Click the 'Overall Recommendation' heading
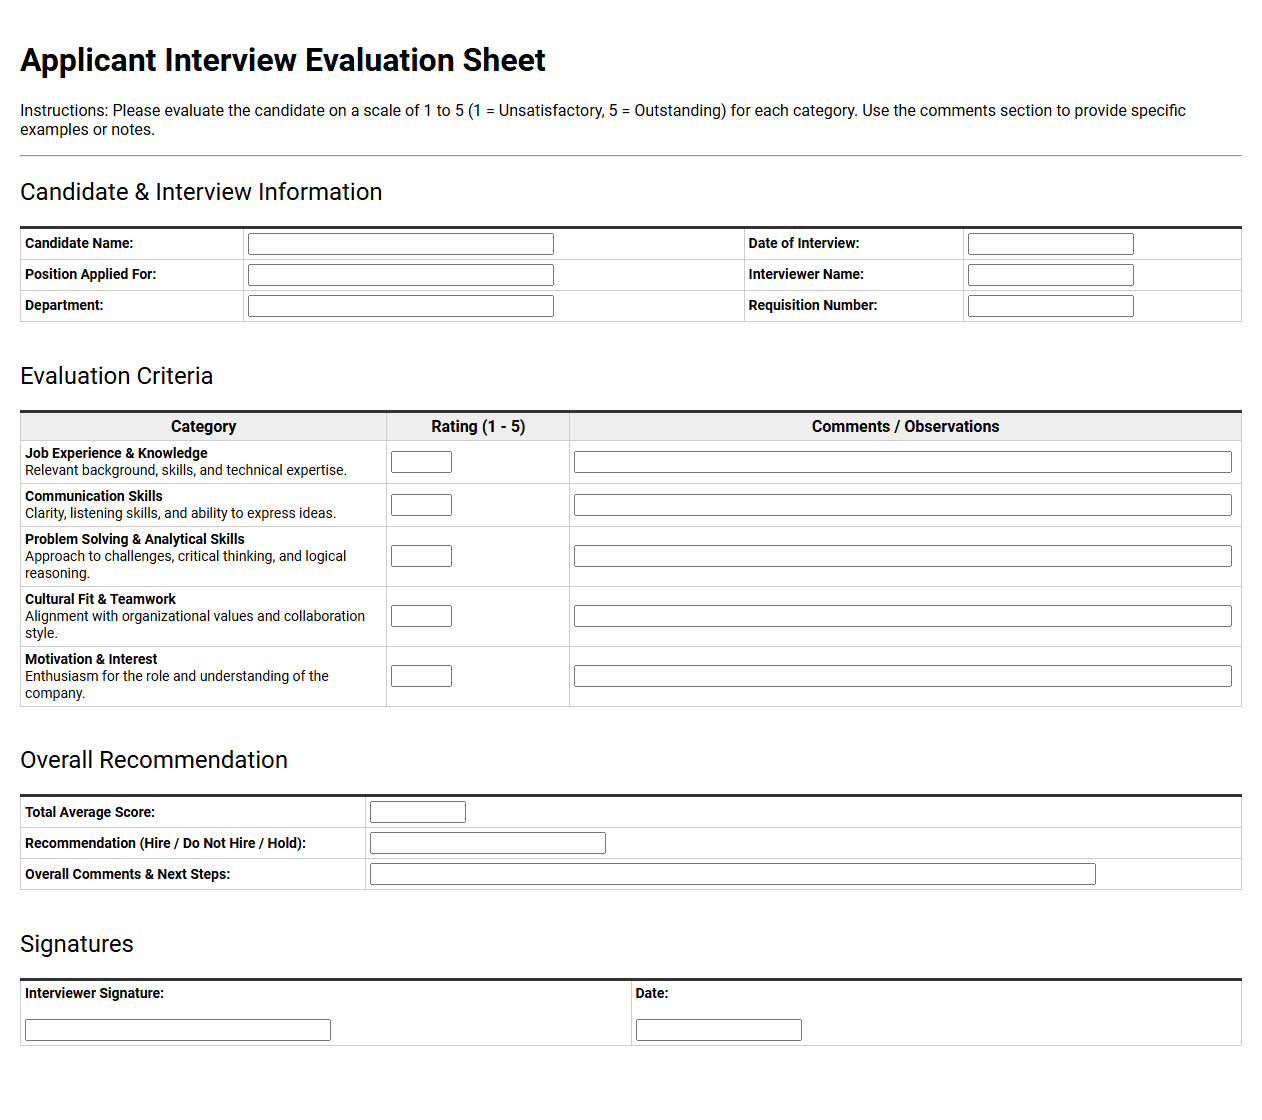1262x1120 pixels. click(x=154, y=760)
